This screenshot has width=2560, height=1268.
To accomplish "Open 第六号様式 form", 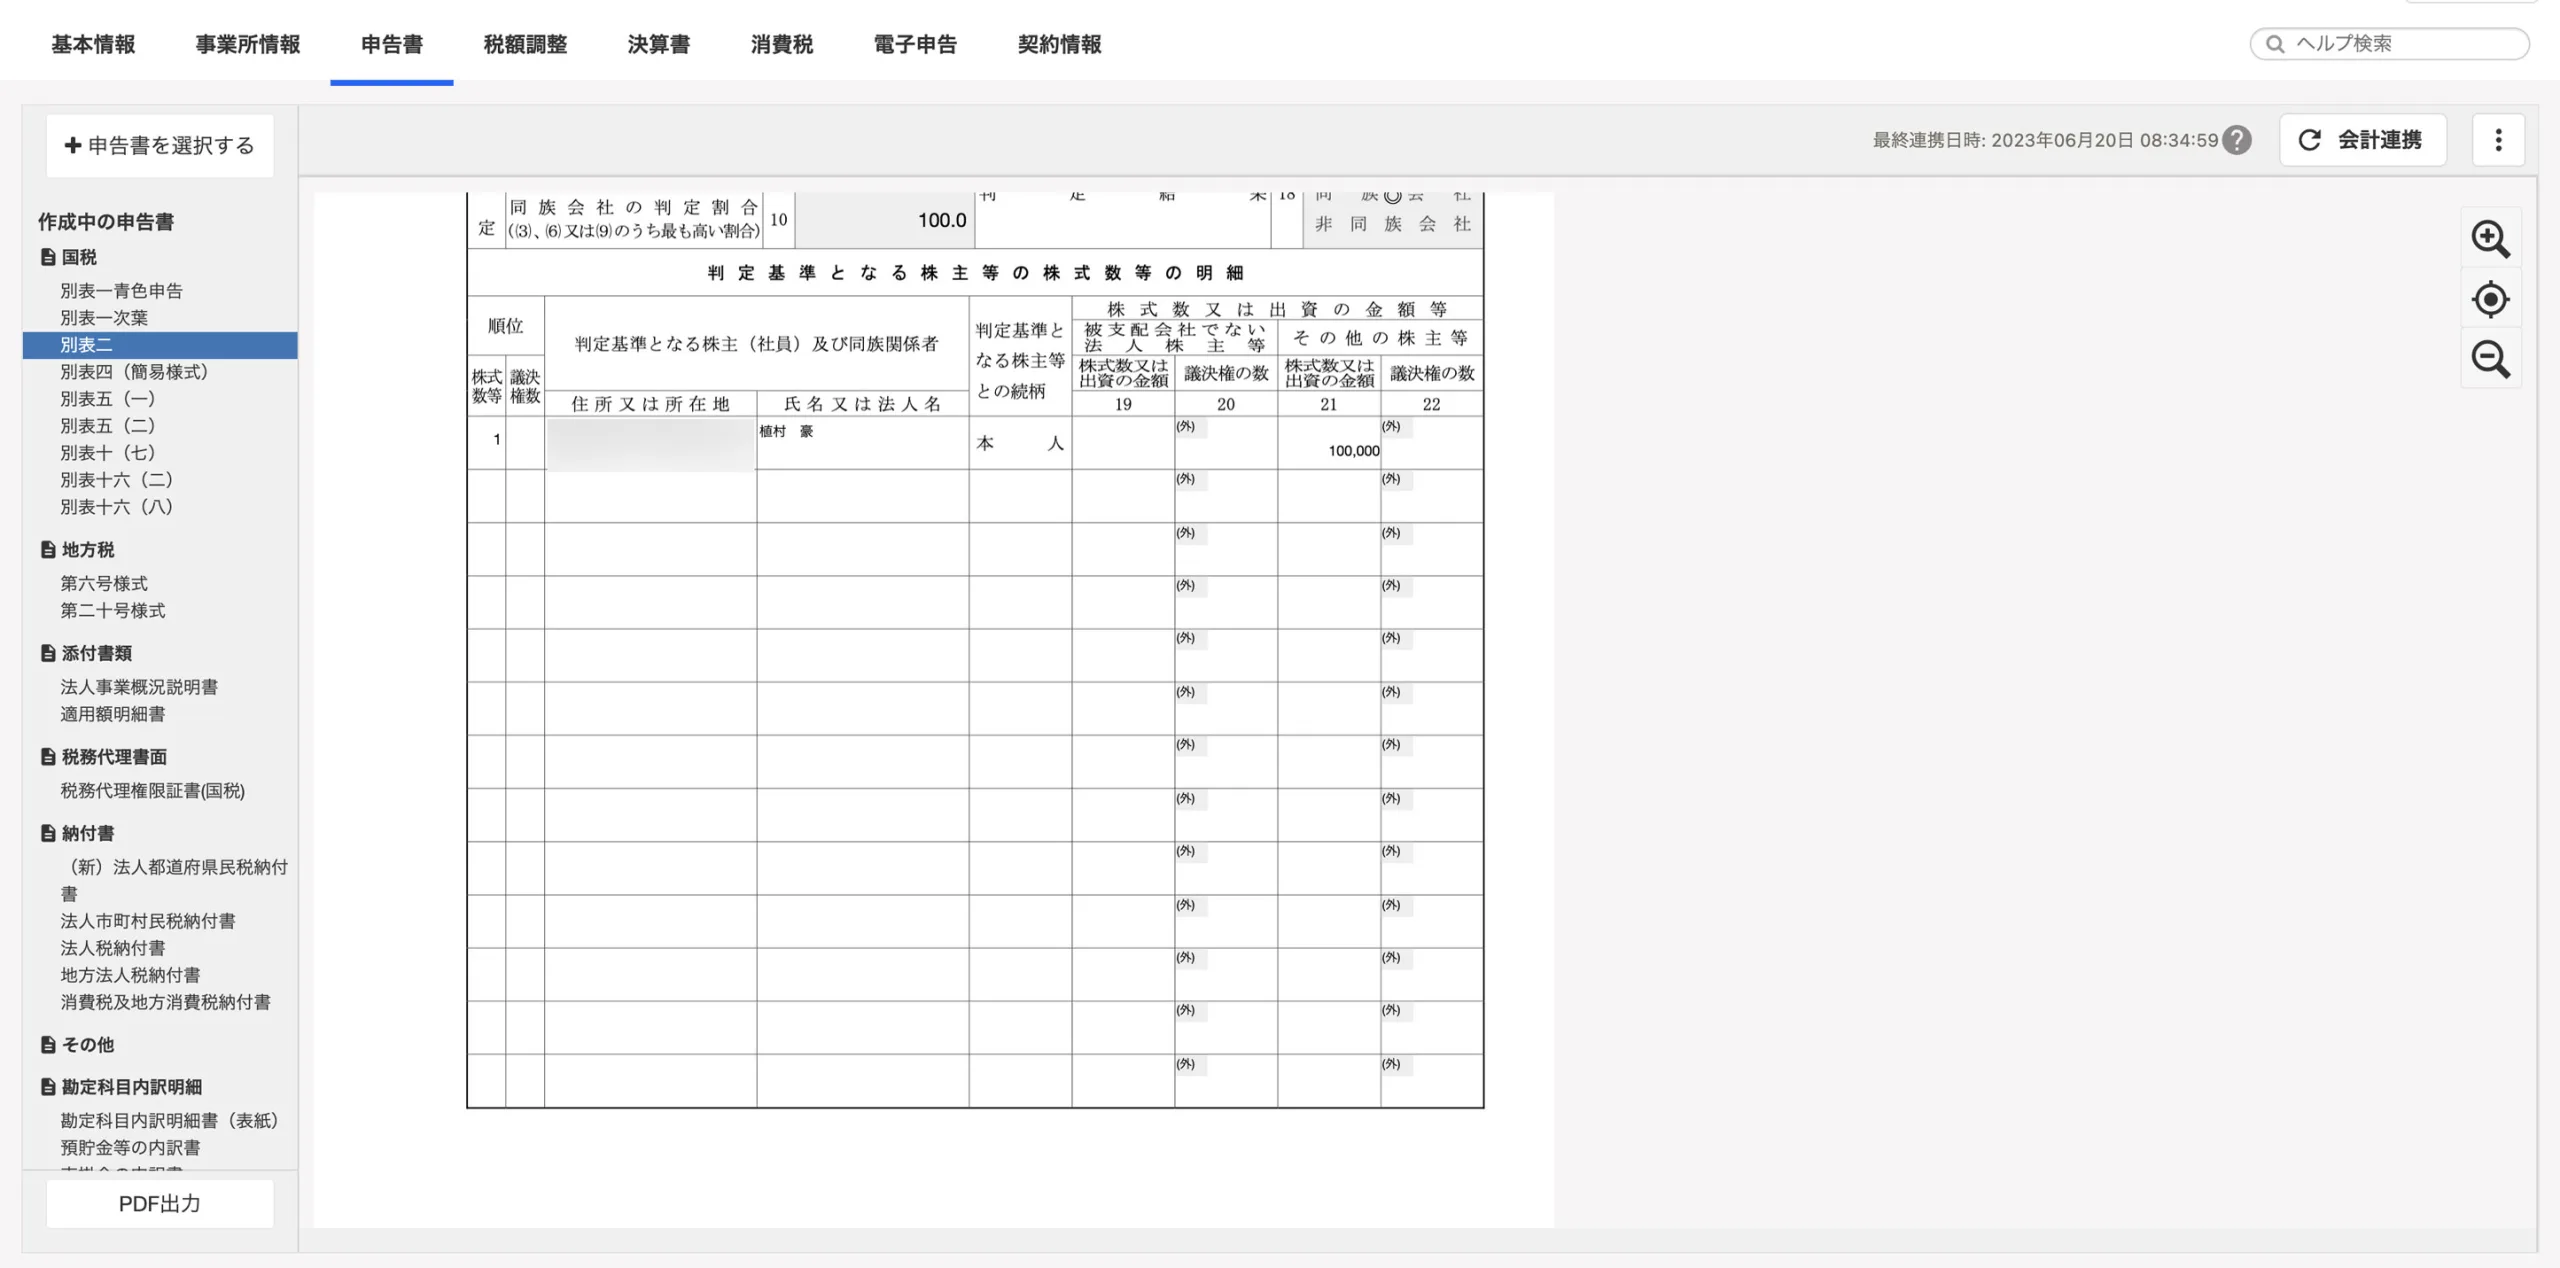I will point(104,583).
